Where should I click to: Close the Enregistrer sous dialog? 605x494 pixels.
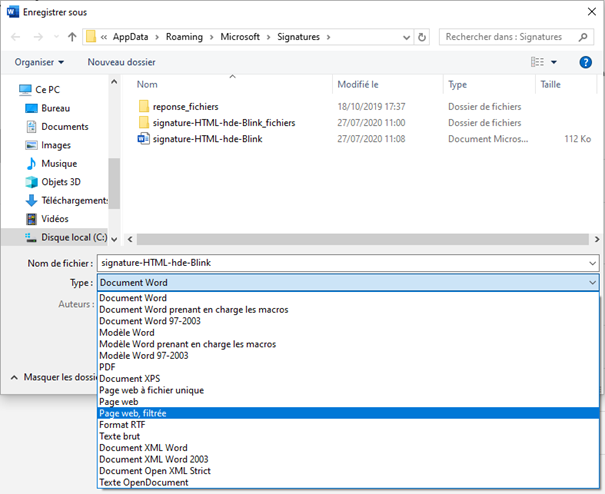[x=591, y=12]
